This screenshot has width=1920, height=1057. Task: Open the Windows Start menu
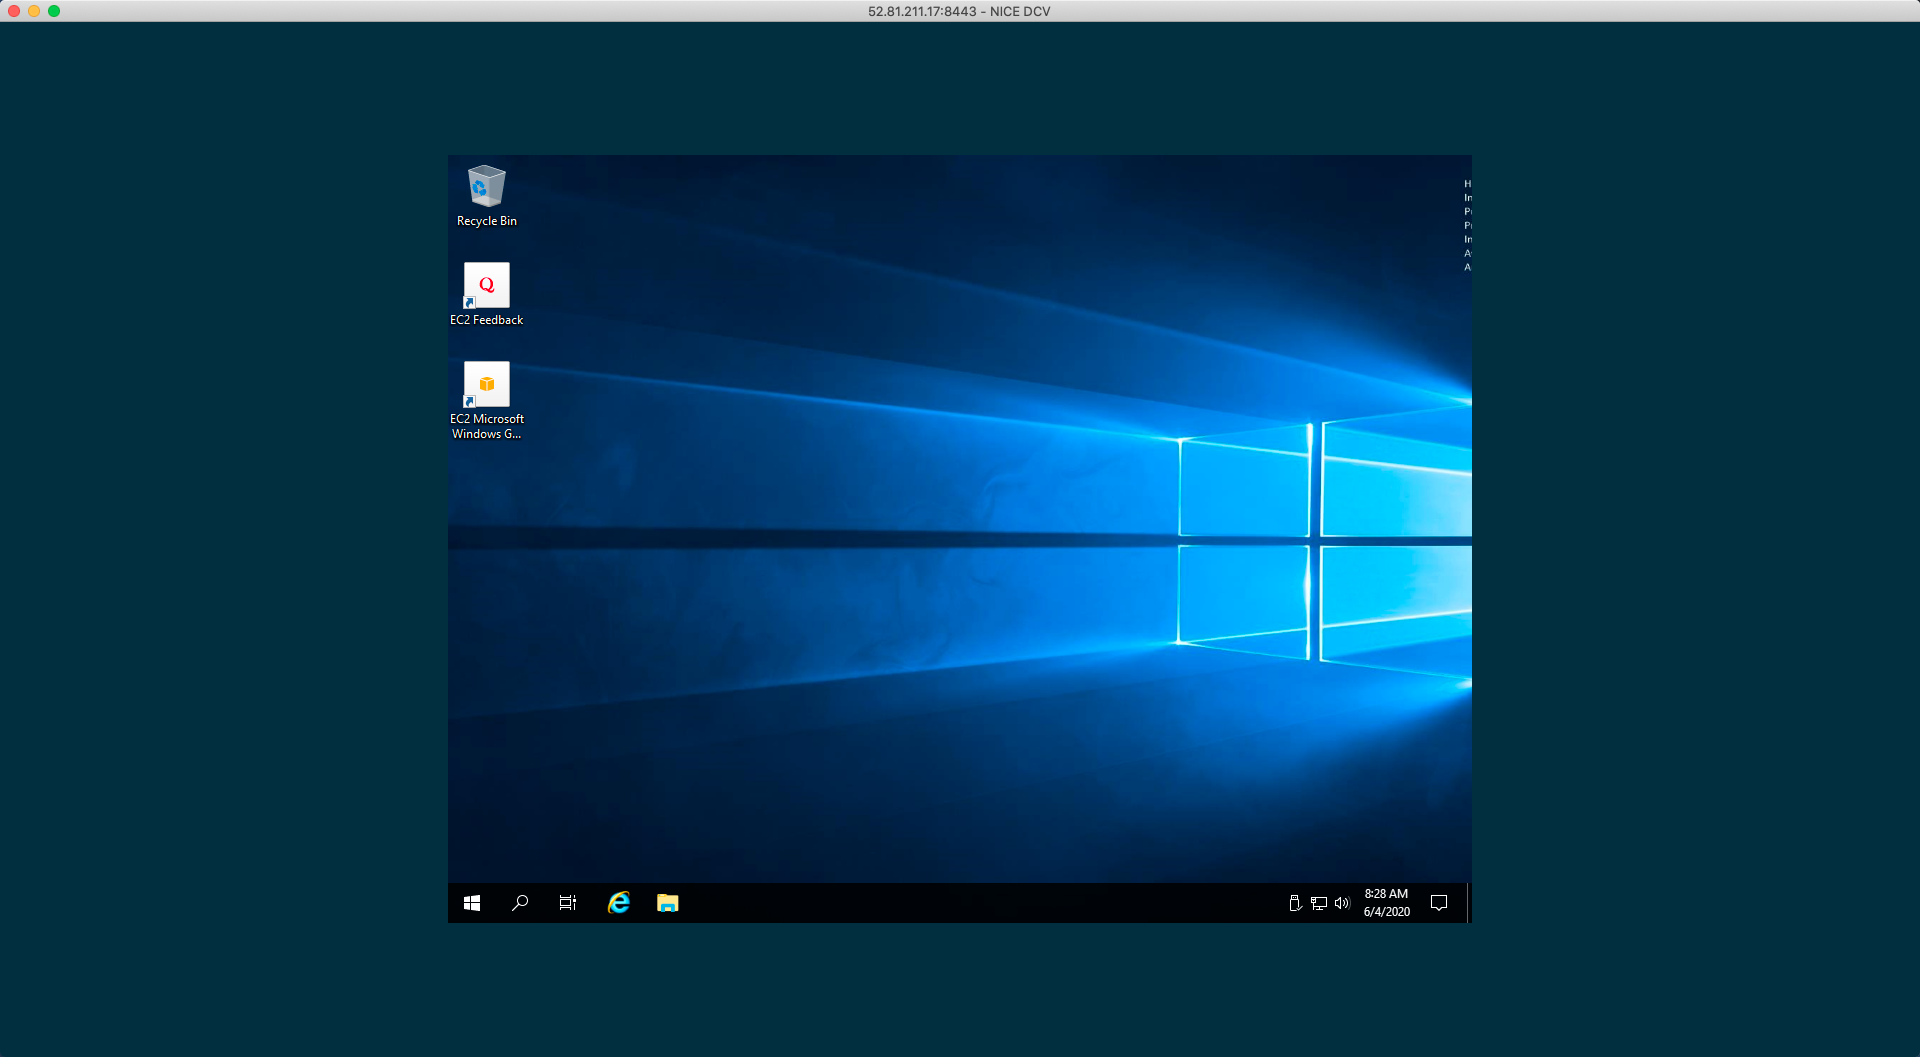click(x=472, y=903)
